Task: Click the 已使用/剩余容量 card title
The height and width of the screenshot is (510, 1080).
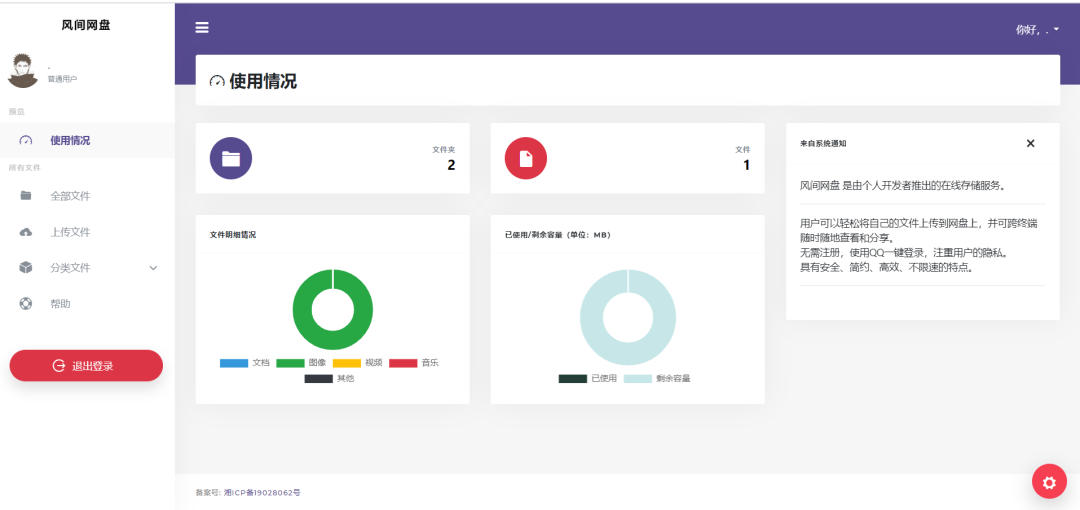Action: coord(558,235)
